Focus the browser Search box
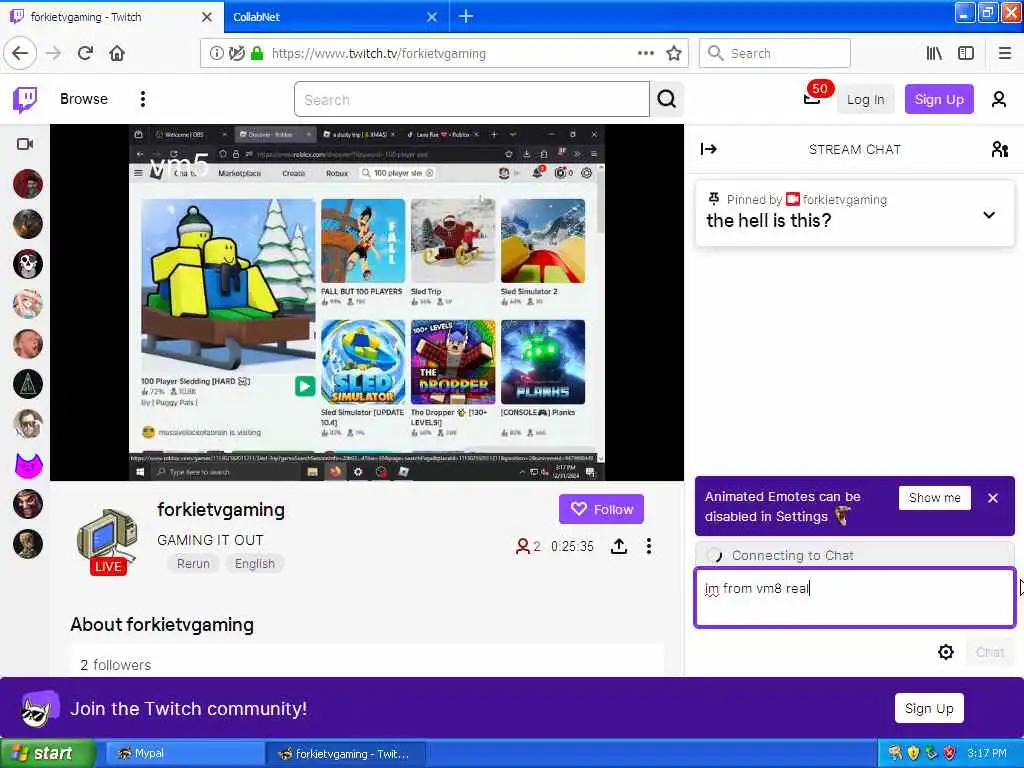The height and width of the screenshot is (768, 1024). tap(775, 54)
